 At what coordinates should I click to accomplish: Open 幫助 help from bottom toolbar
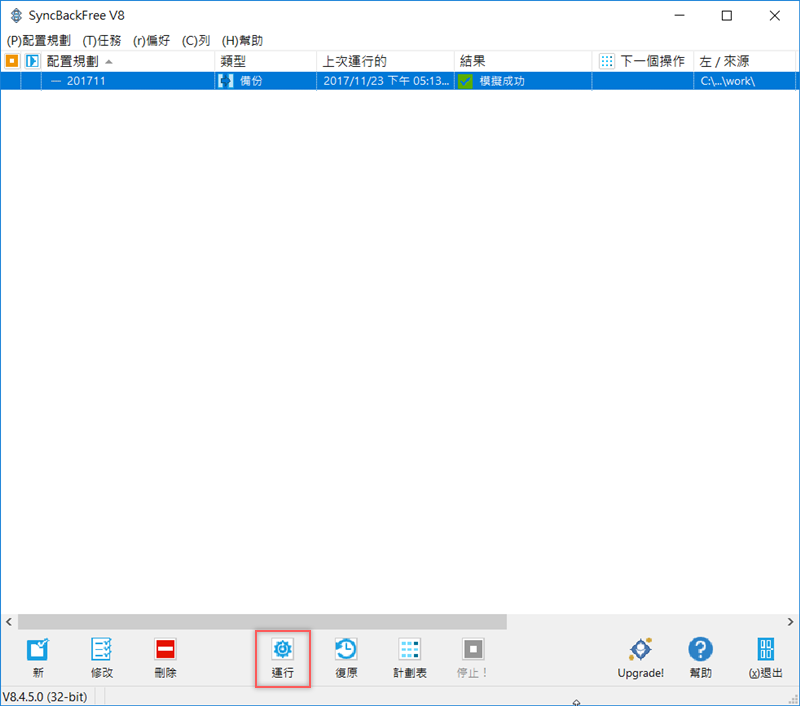click(x=701, y=658)
